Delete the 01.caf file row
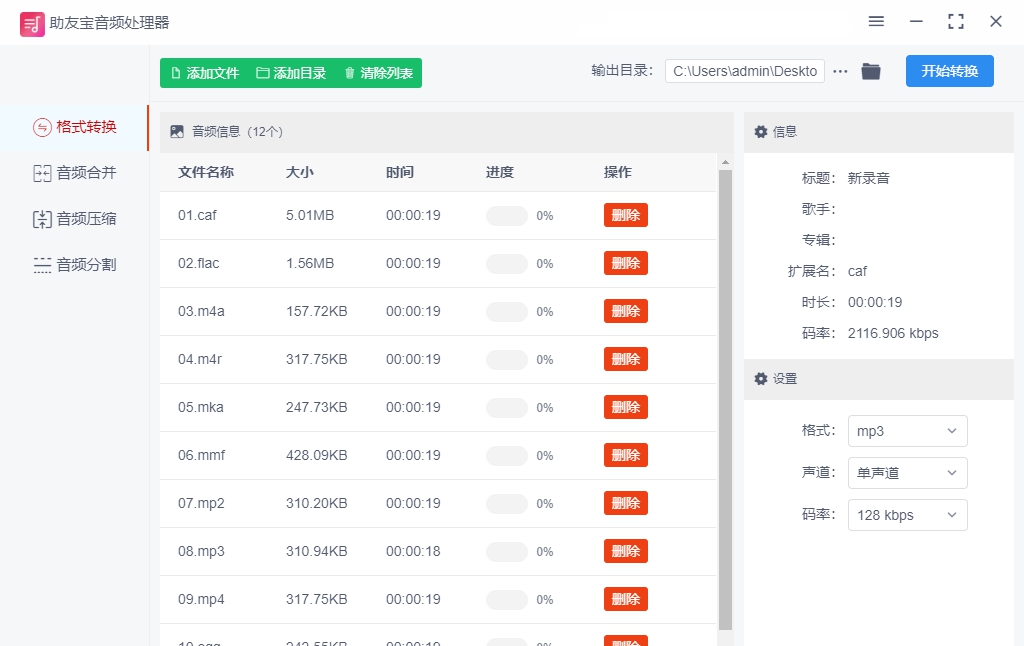 (625, 215)
